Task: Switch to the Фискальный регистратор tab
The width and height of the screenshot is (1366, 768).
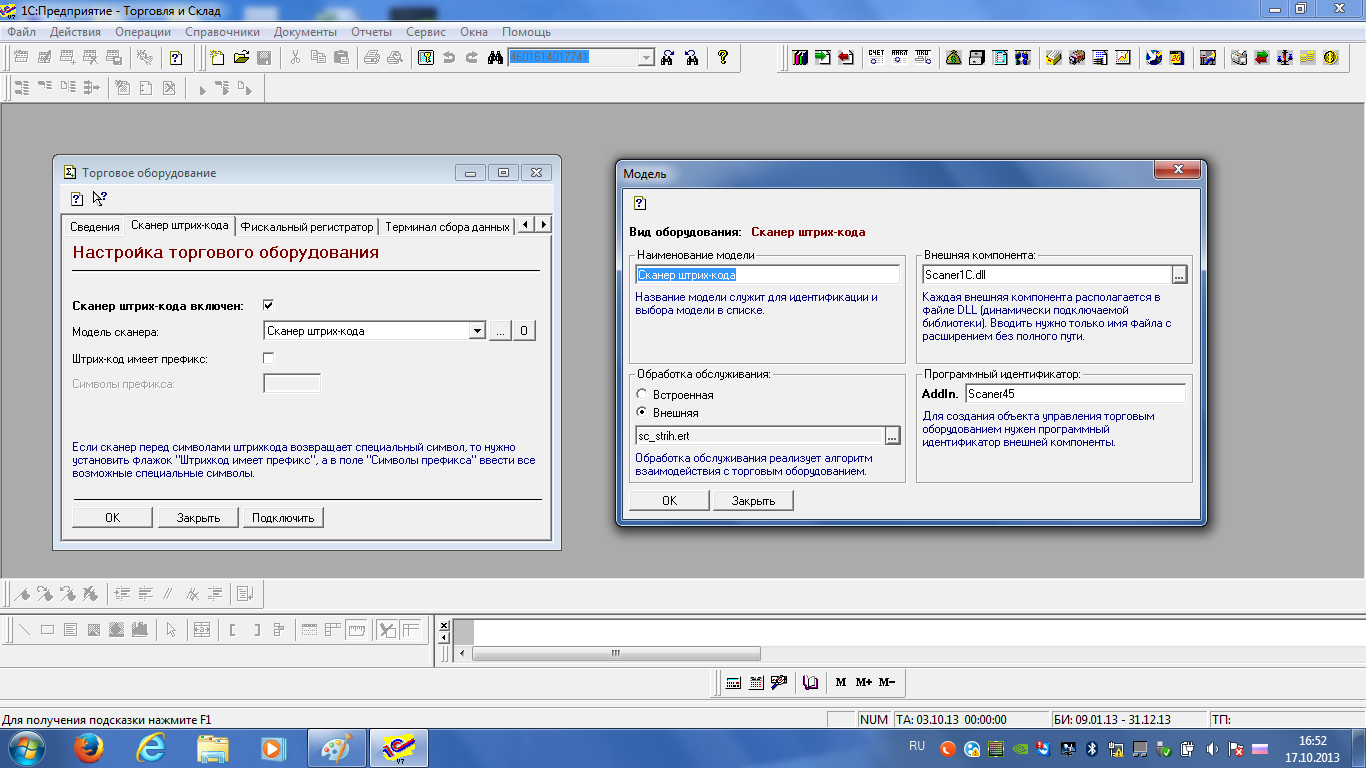Action: (307, 227)
